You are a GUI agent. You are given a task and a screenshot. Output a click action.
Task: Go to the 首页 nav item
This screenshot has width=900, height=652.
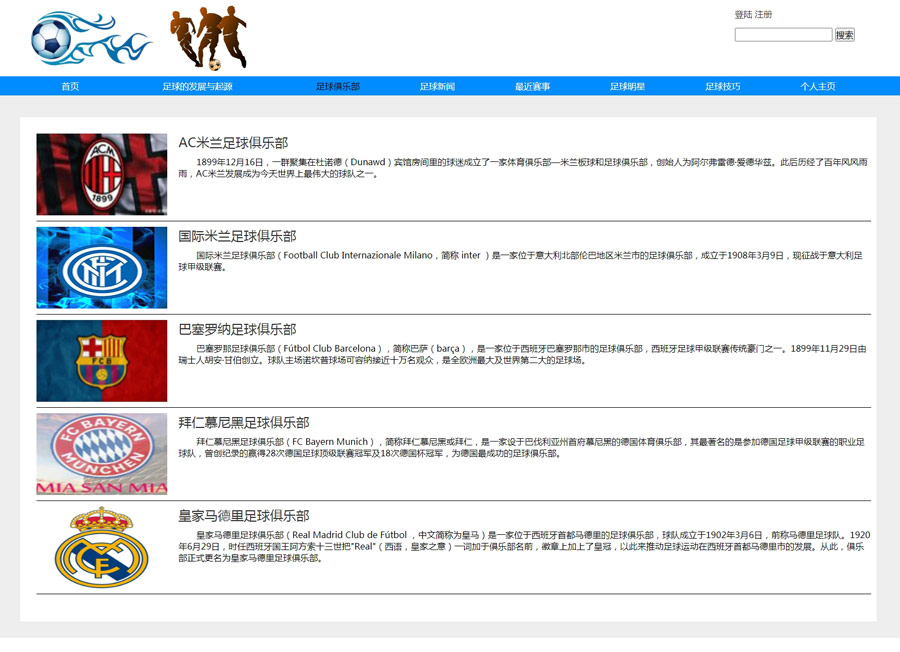click(70, 86)
